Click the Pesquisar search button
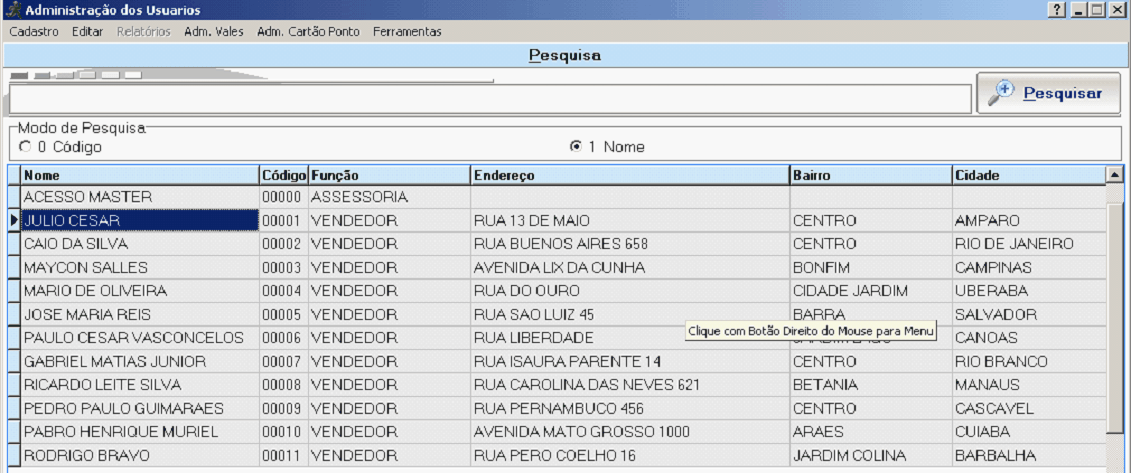The height and width of the screenshot is (474, 1132). point(1048,93)
